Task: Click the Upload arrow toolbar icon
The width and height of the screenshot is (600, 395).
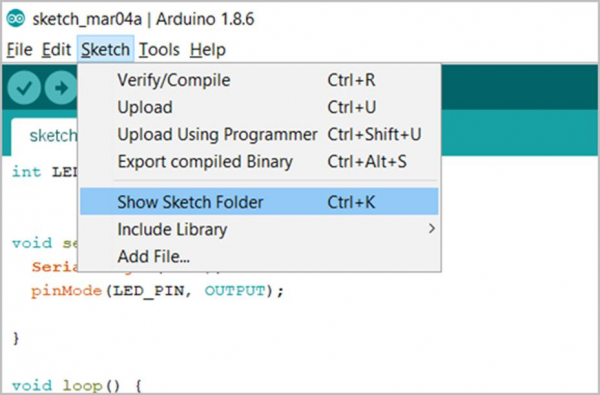Action: (x=60, y=88)
